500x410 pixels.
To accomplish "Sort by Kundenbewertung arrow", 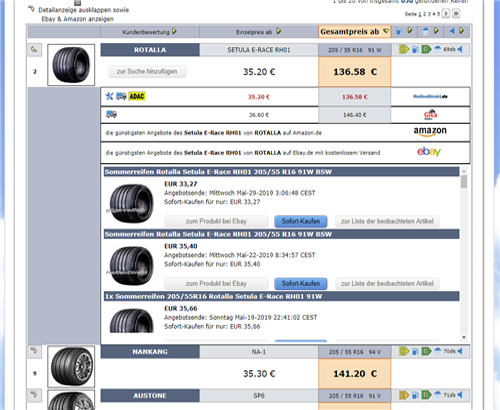I will [x=174, y=32].
